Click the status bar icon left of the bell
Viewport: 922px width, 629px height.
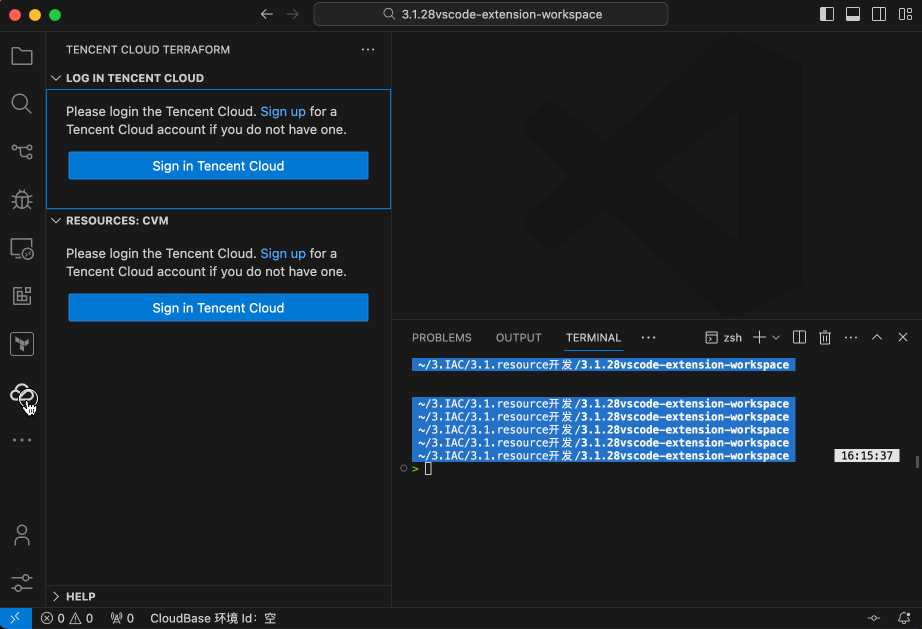[874, 618]
